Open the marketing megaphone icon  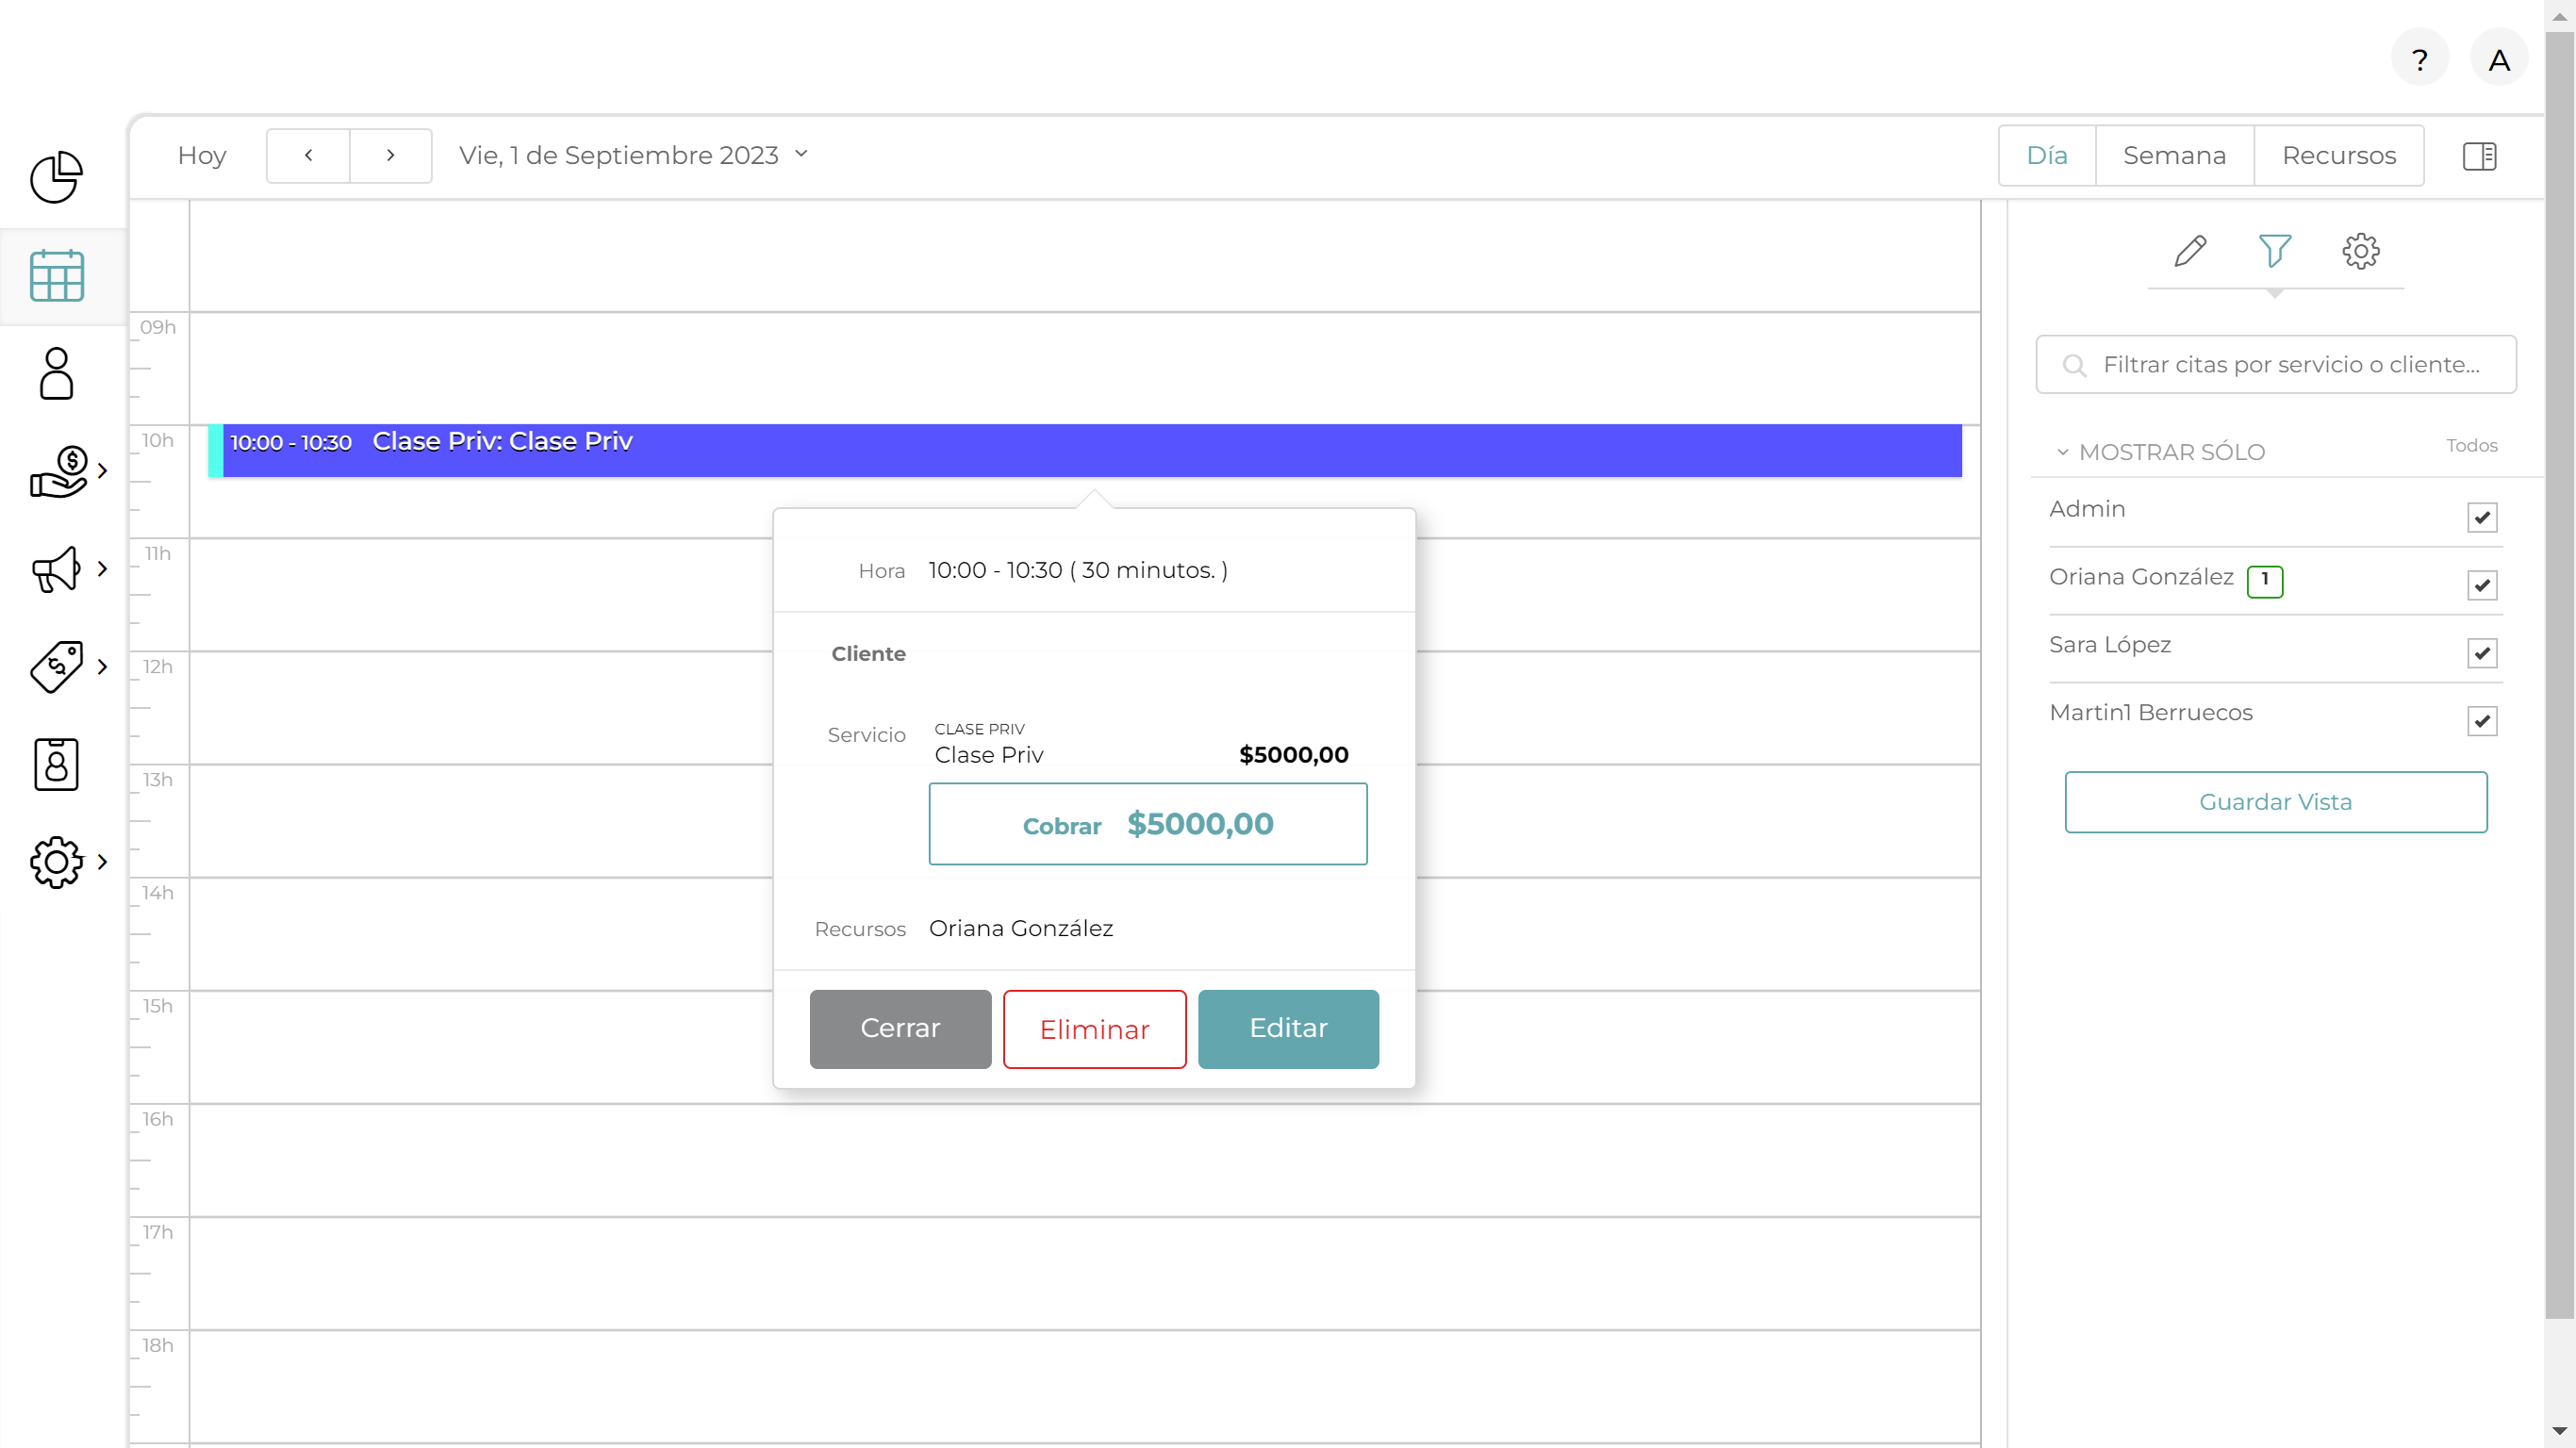(56, 569)
